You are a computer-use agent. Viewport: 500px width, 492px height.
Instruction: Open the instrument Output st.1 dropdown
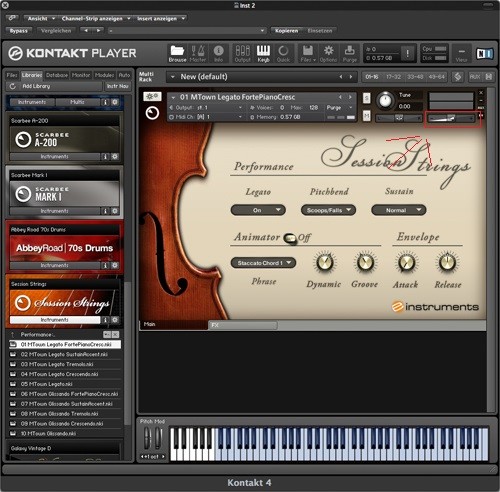coord(206,108)
